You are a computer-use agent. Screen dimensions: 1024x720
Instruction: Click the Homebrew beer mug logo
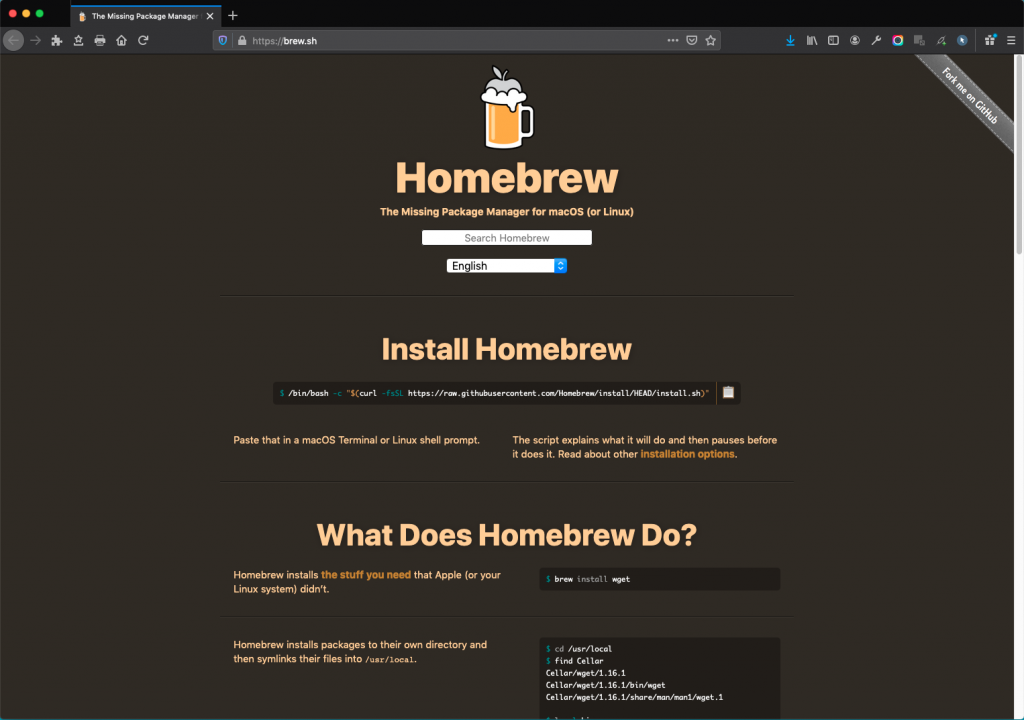pyautogui.click(x=507, y=107)
